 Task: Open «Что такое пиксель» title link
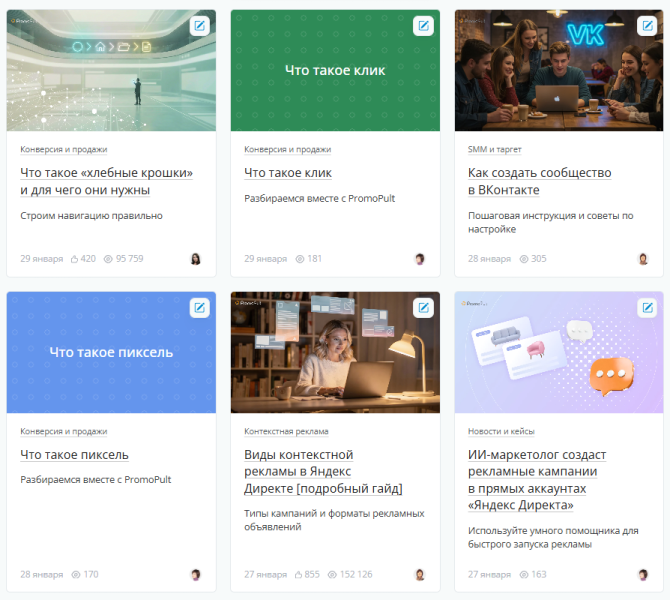tap(74, 455)
